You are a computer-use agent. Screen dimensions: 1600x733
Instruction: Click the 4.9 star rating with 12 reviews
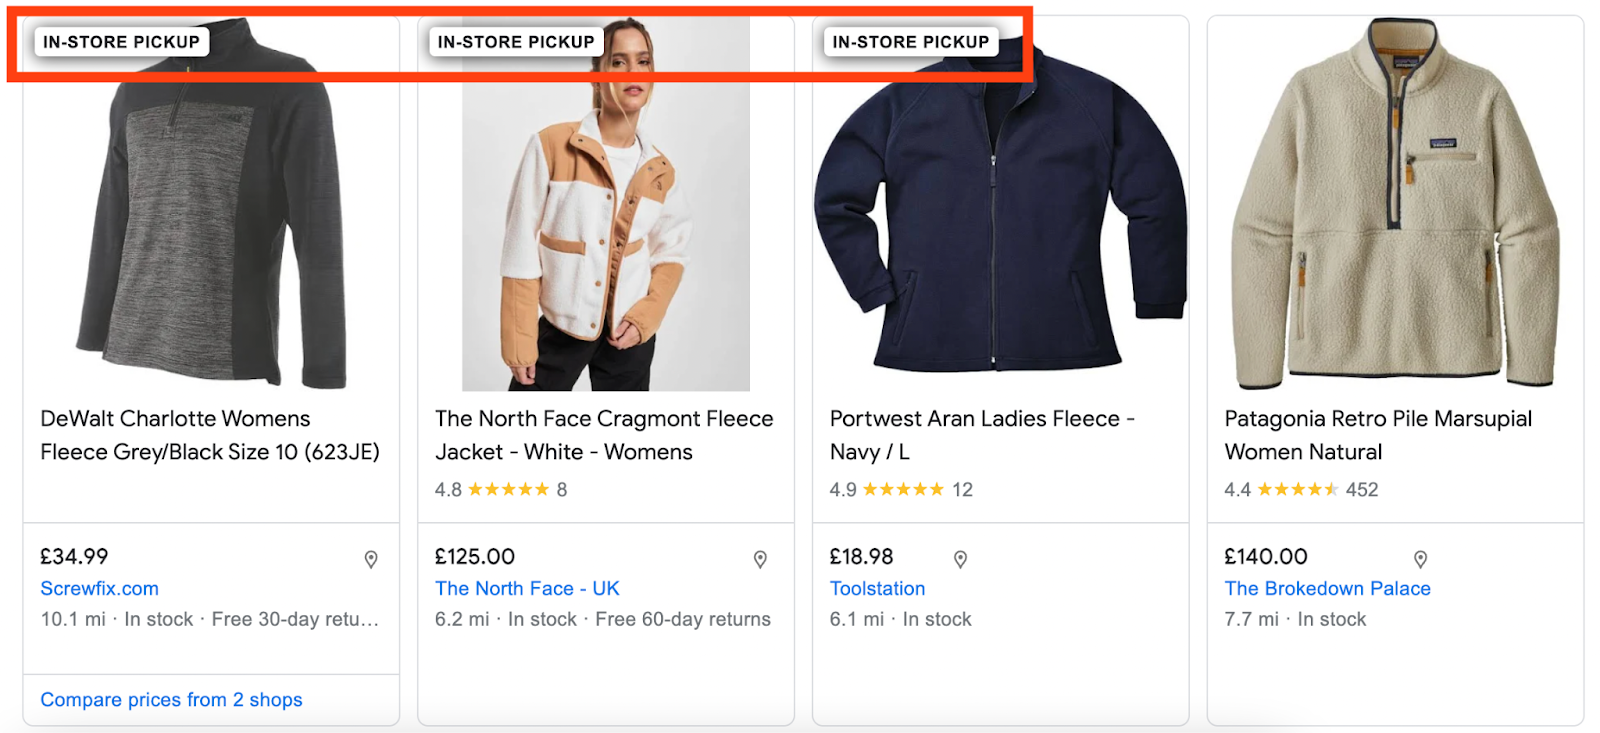pyautogui.click(x=901, y=490)
